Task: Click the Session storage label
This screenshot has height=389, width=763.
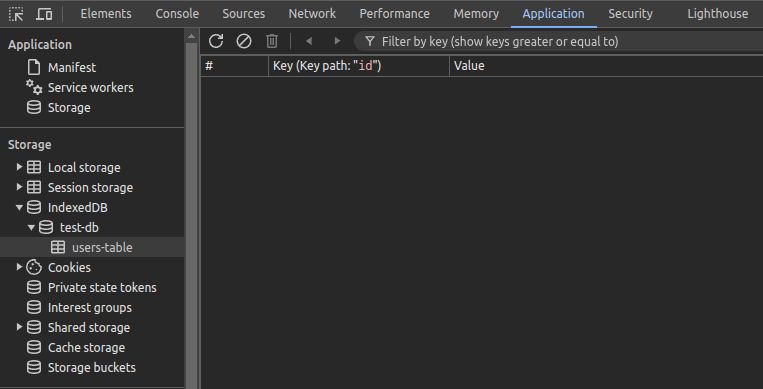Action: (90, 187)
